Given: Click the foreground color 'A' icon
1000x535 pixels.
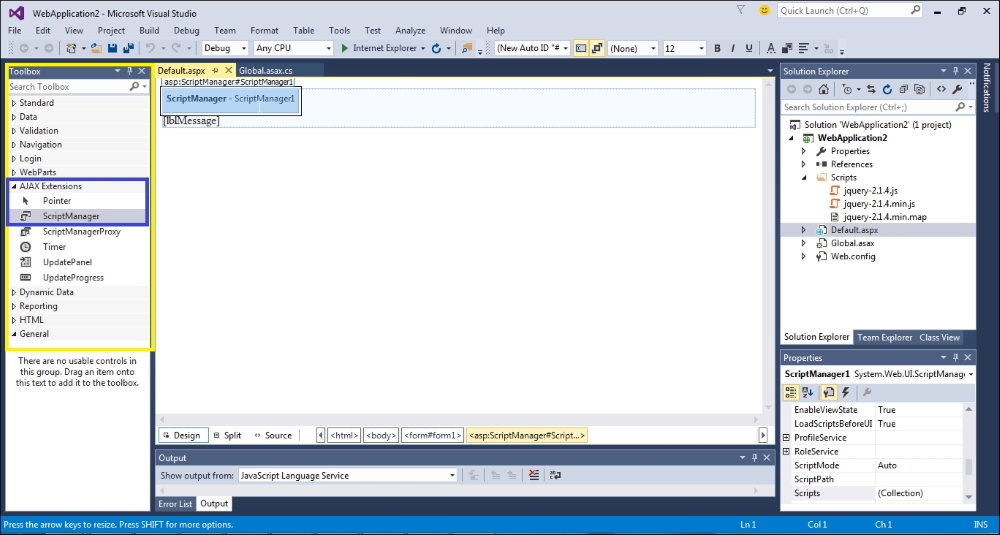Looking at the screenshot, I should pyautogui.click(x=770, y=48).
